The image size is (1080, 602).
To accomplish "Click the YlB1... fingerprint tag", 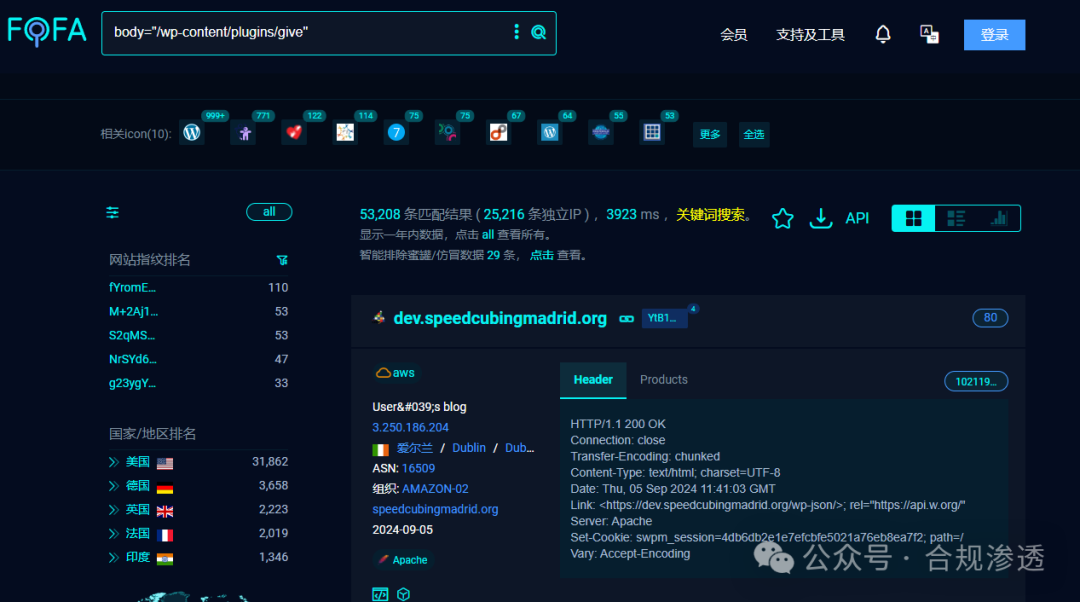I will click(665, 318).
